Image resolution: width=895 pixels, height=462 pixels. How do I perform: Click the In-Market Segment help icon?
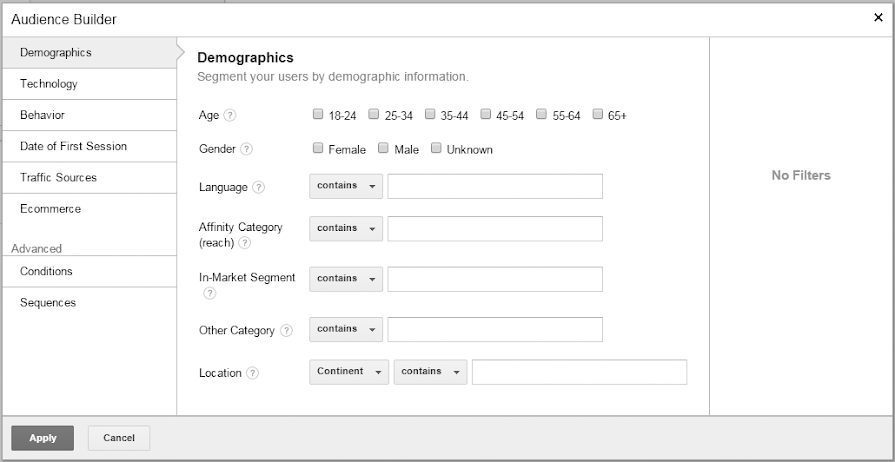[x=210, y=293]
